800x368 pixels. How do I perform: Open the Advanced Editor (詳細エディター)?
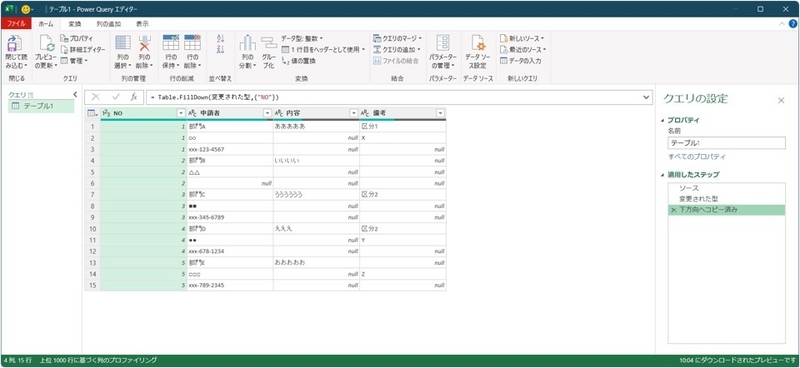coord(83,50)
